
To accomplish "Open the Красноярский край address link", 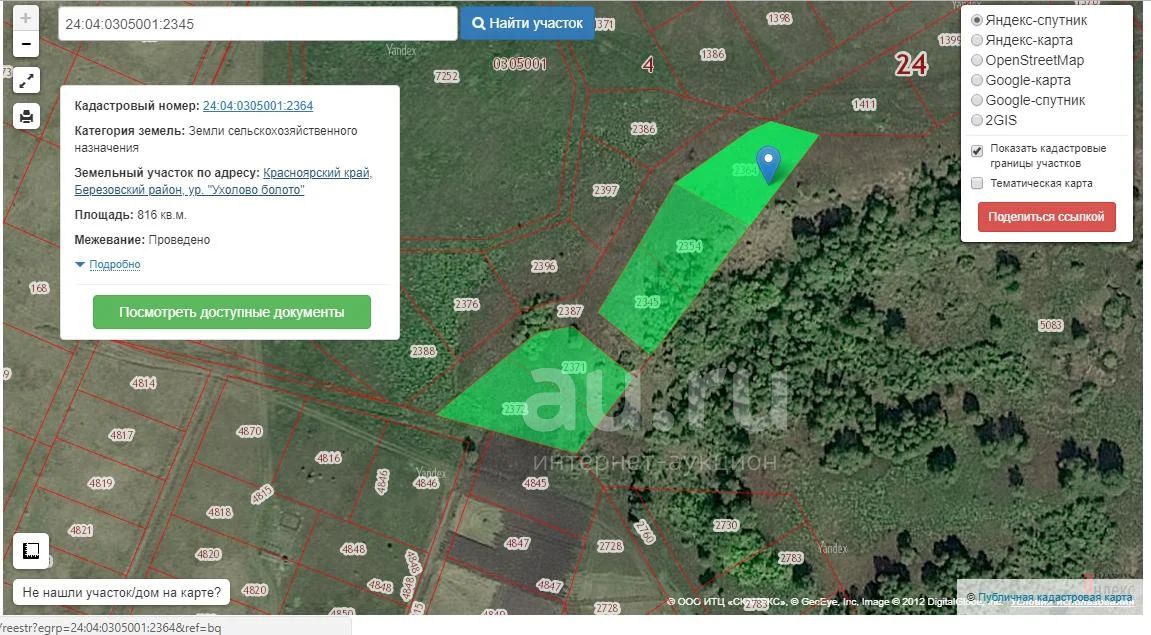I will pyautogui.click(x=317, y=173).
